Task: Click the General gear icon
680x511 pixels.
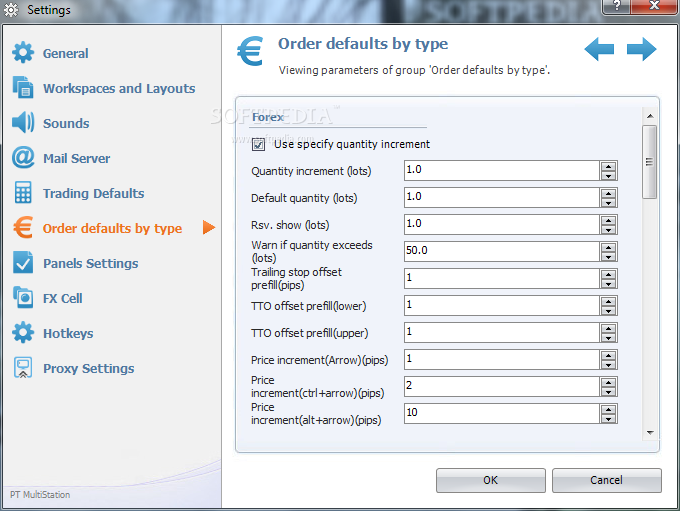Action: coord(23,53)
